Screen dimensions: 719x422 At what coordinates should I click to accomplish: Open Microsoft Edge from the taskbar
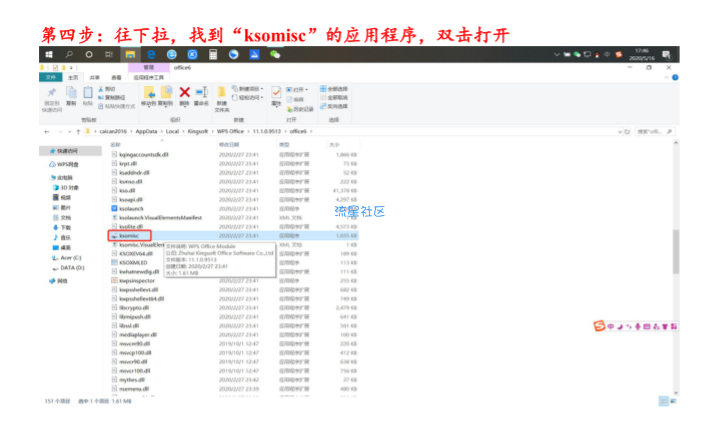click(151, 55)
